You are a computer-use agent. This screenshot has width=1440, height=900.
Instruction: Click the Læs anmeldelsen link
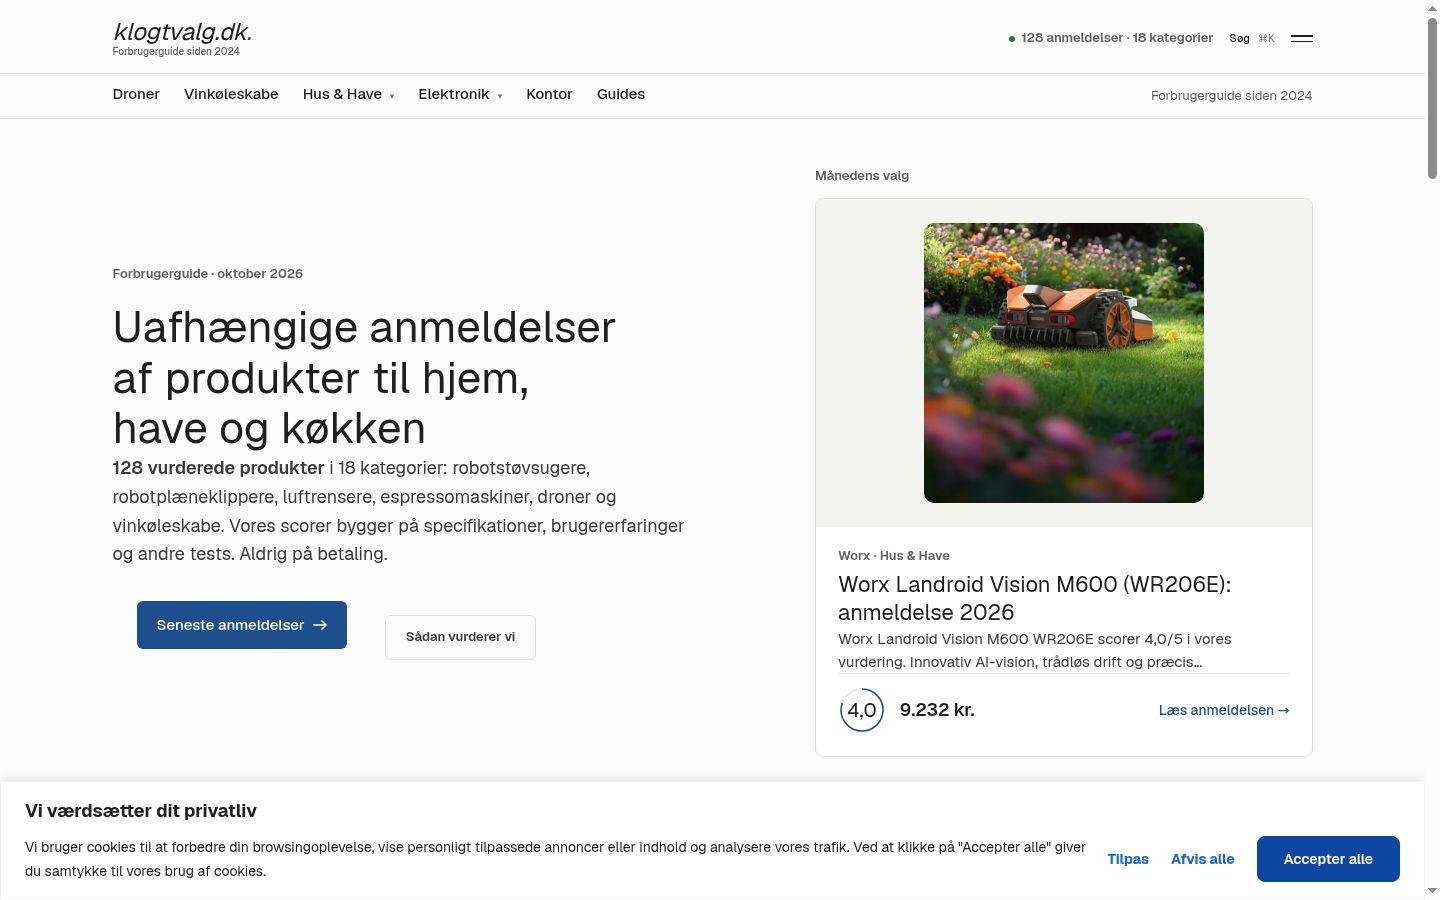[x=1224, y=710]
